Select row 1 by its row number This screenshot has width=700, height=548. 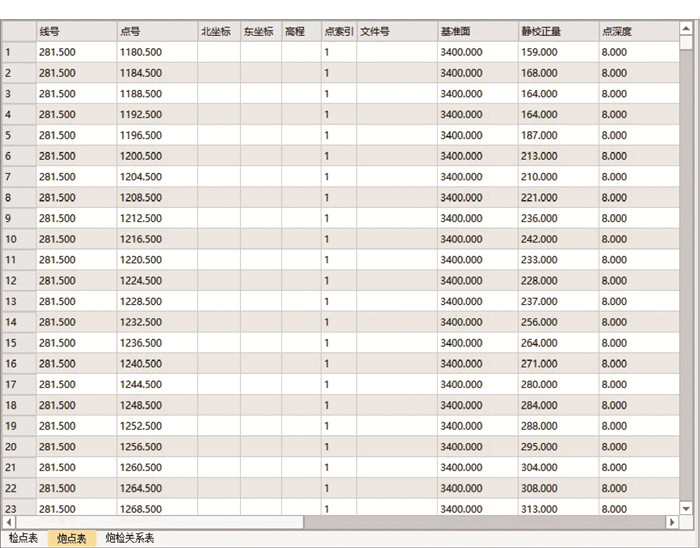[18, 52]
